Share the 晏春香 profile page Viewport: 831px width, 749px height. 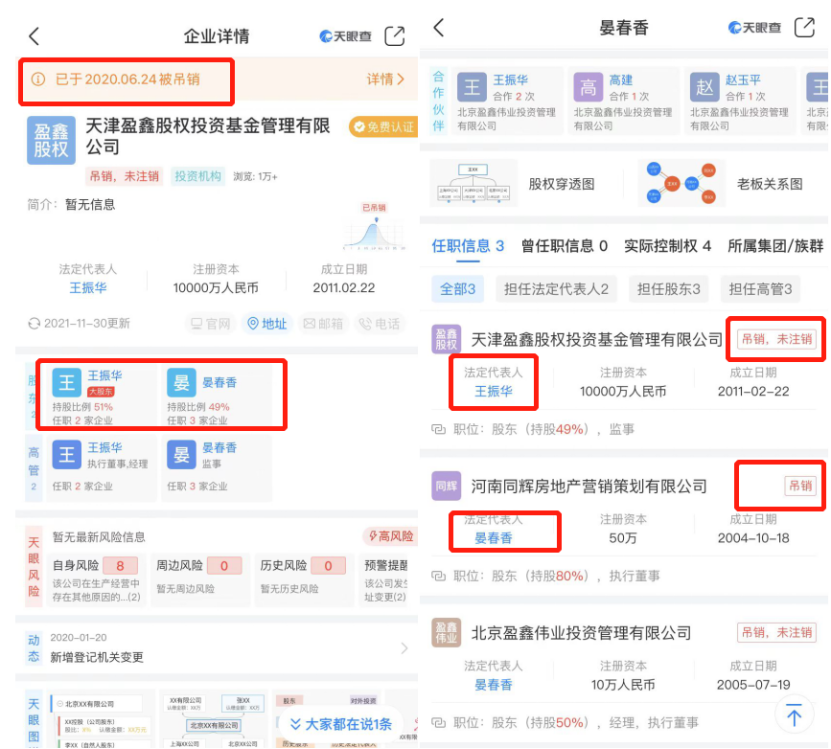tap(804, 27)
